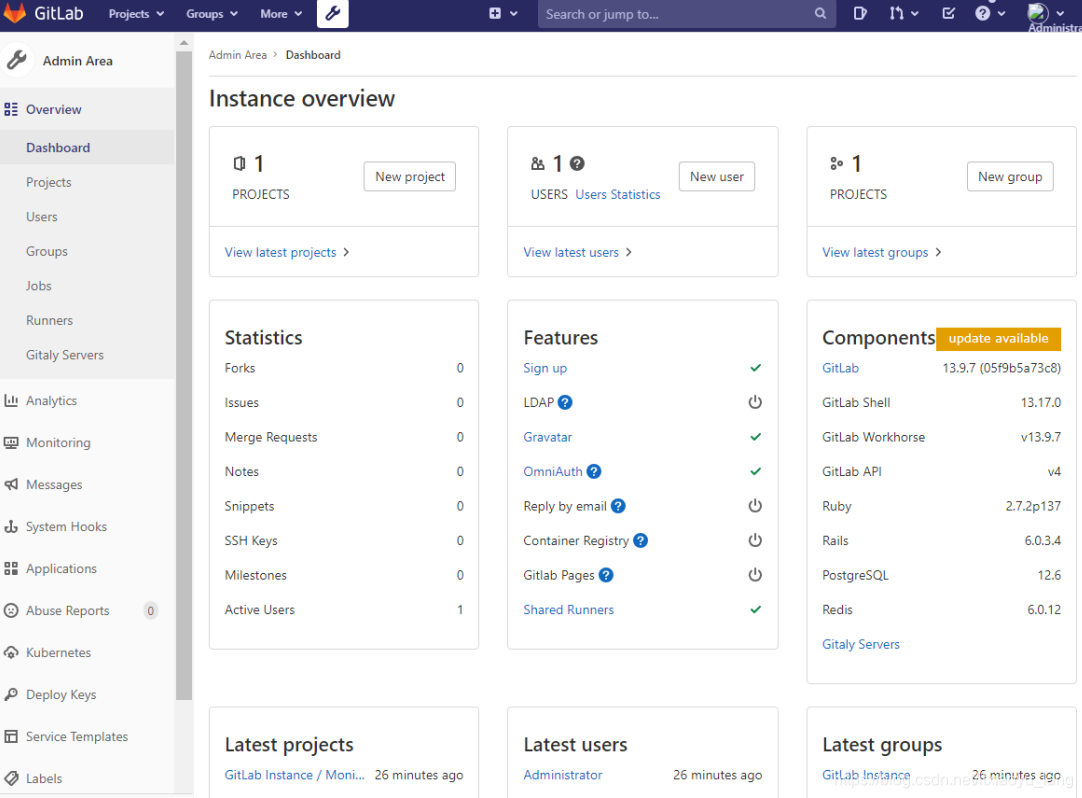Click the Admin Area wrench icon in sidebar
The image size is (1082, 798).
(17, 60)
